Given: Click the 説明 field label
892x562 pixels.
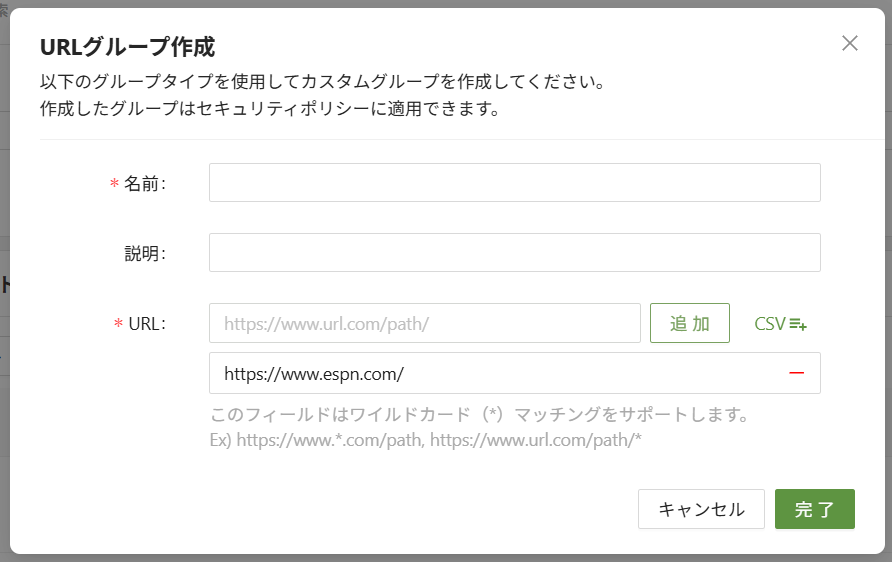Looking at the screenshot, I should [144, 254].
